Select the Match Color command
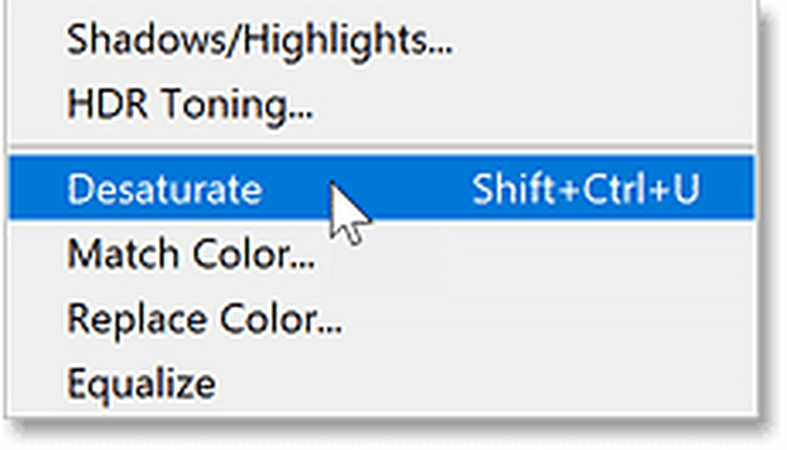This screenshot has height=450, width=787. click(x=191, y=254)
